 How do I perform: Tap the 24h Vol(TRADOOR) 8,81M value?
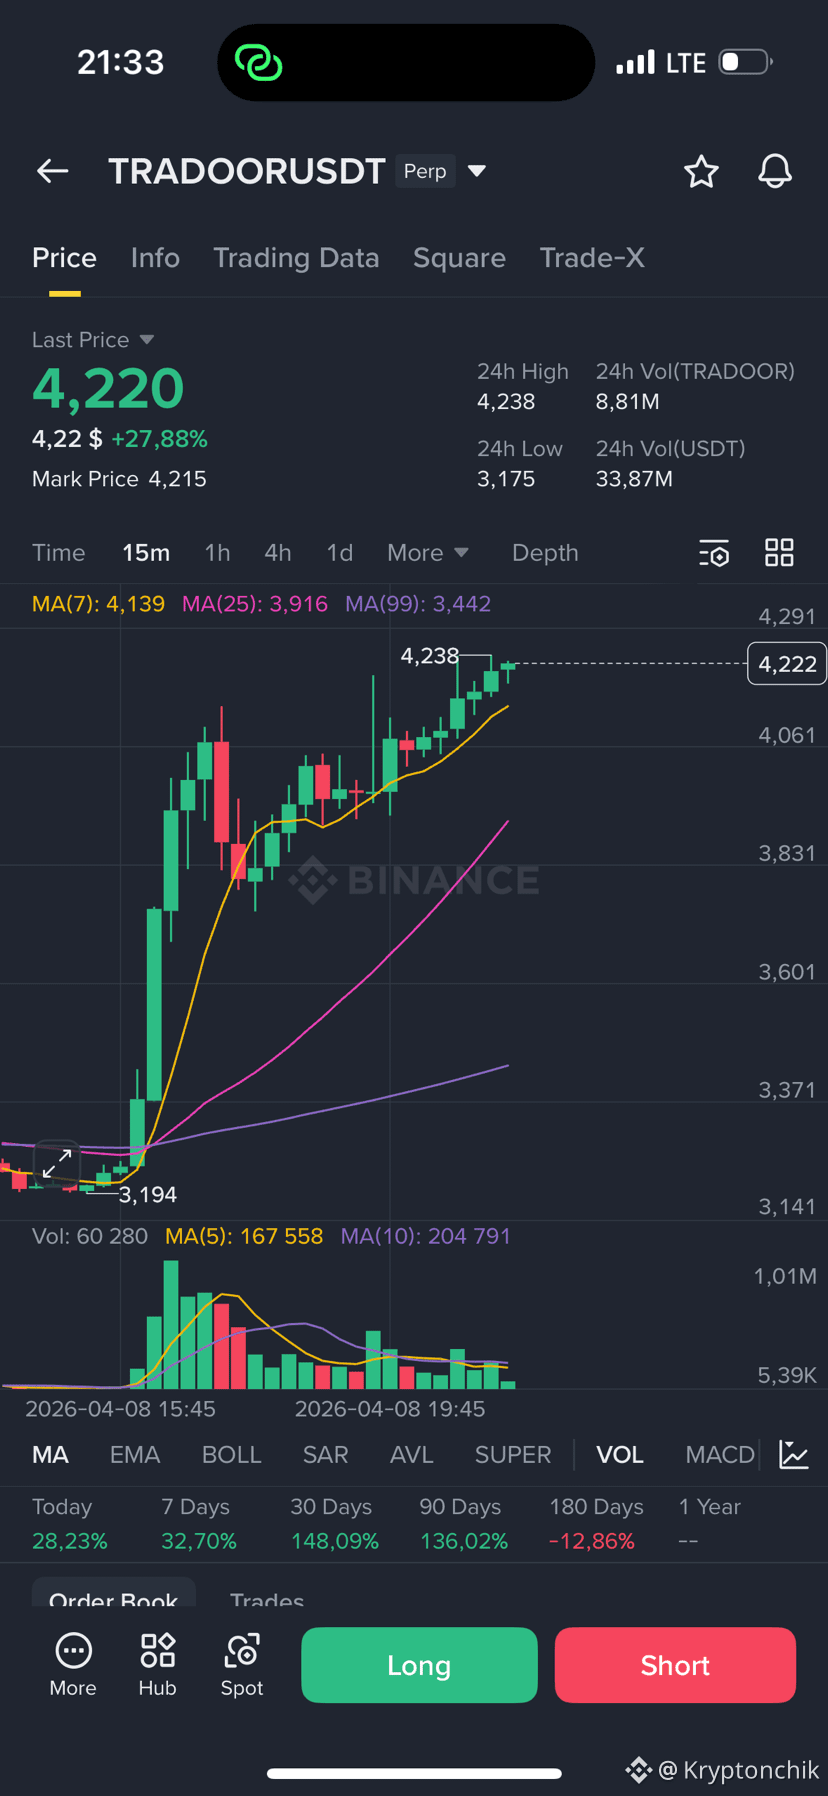pyautogui.click(x=627, y=402)
